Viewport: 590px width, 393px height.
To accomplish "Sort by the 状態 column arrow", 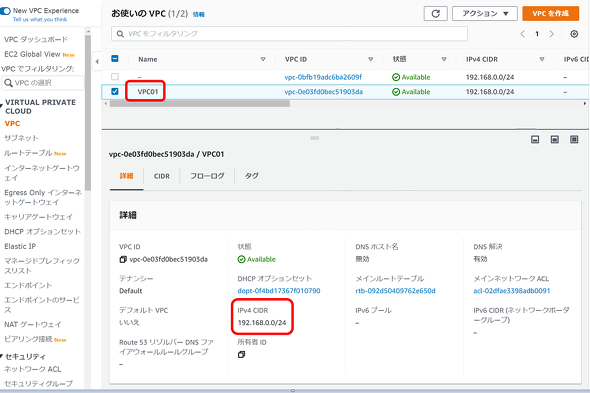I will click(444, 59).
